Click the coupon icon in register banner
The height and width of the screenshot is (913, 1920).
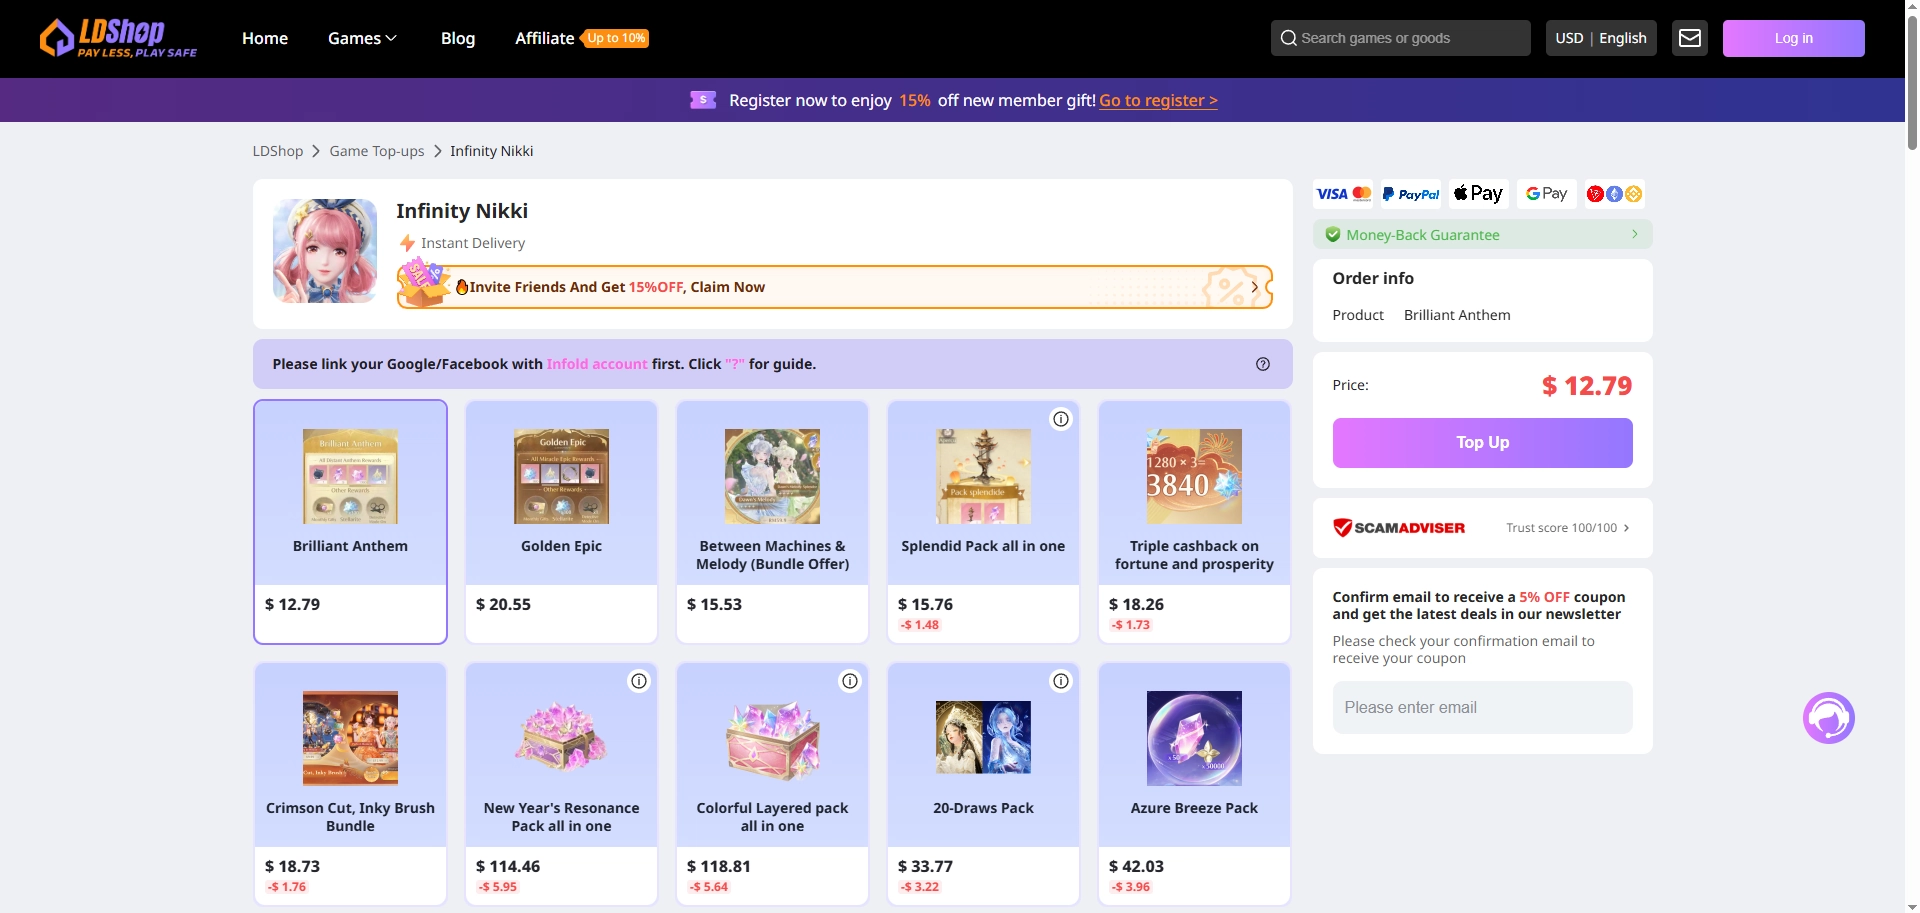[703, 100]
